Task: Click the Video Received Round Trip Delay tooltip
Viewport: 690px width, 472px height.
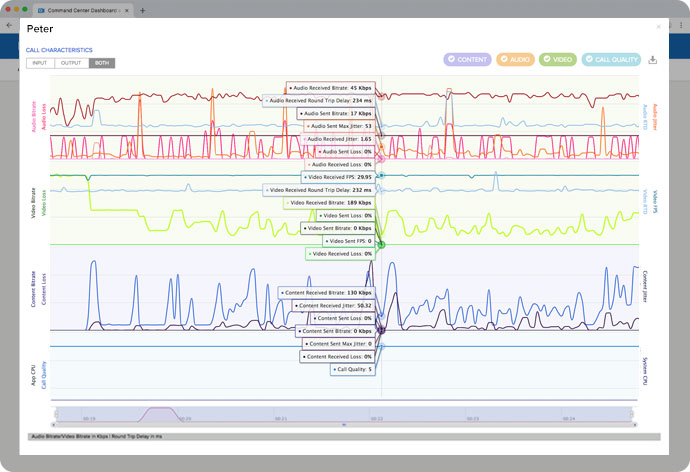Action: tap(319, 190)
